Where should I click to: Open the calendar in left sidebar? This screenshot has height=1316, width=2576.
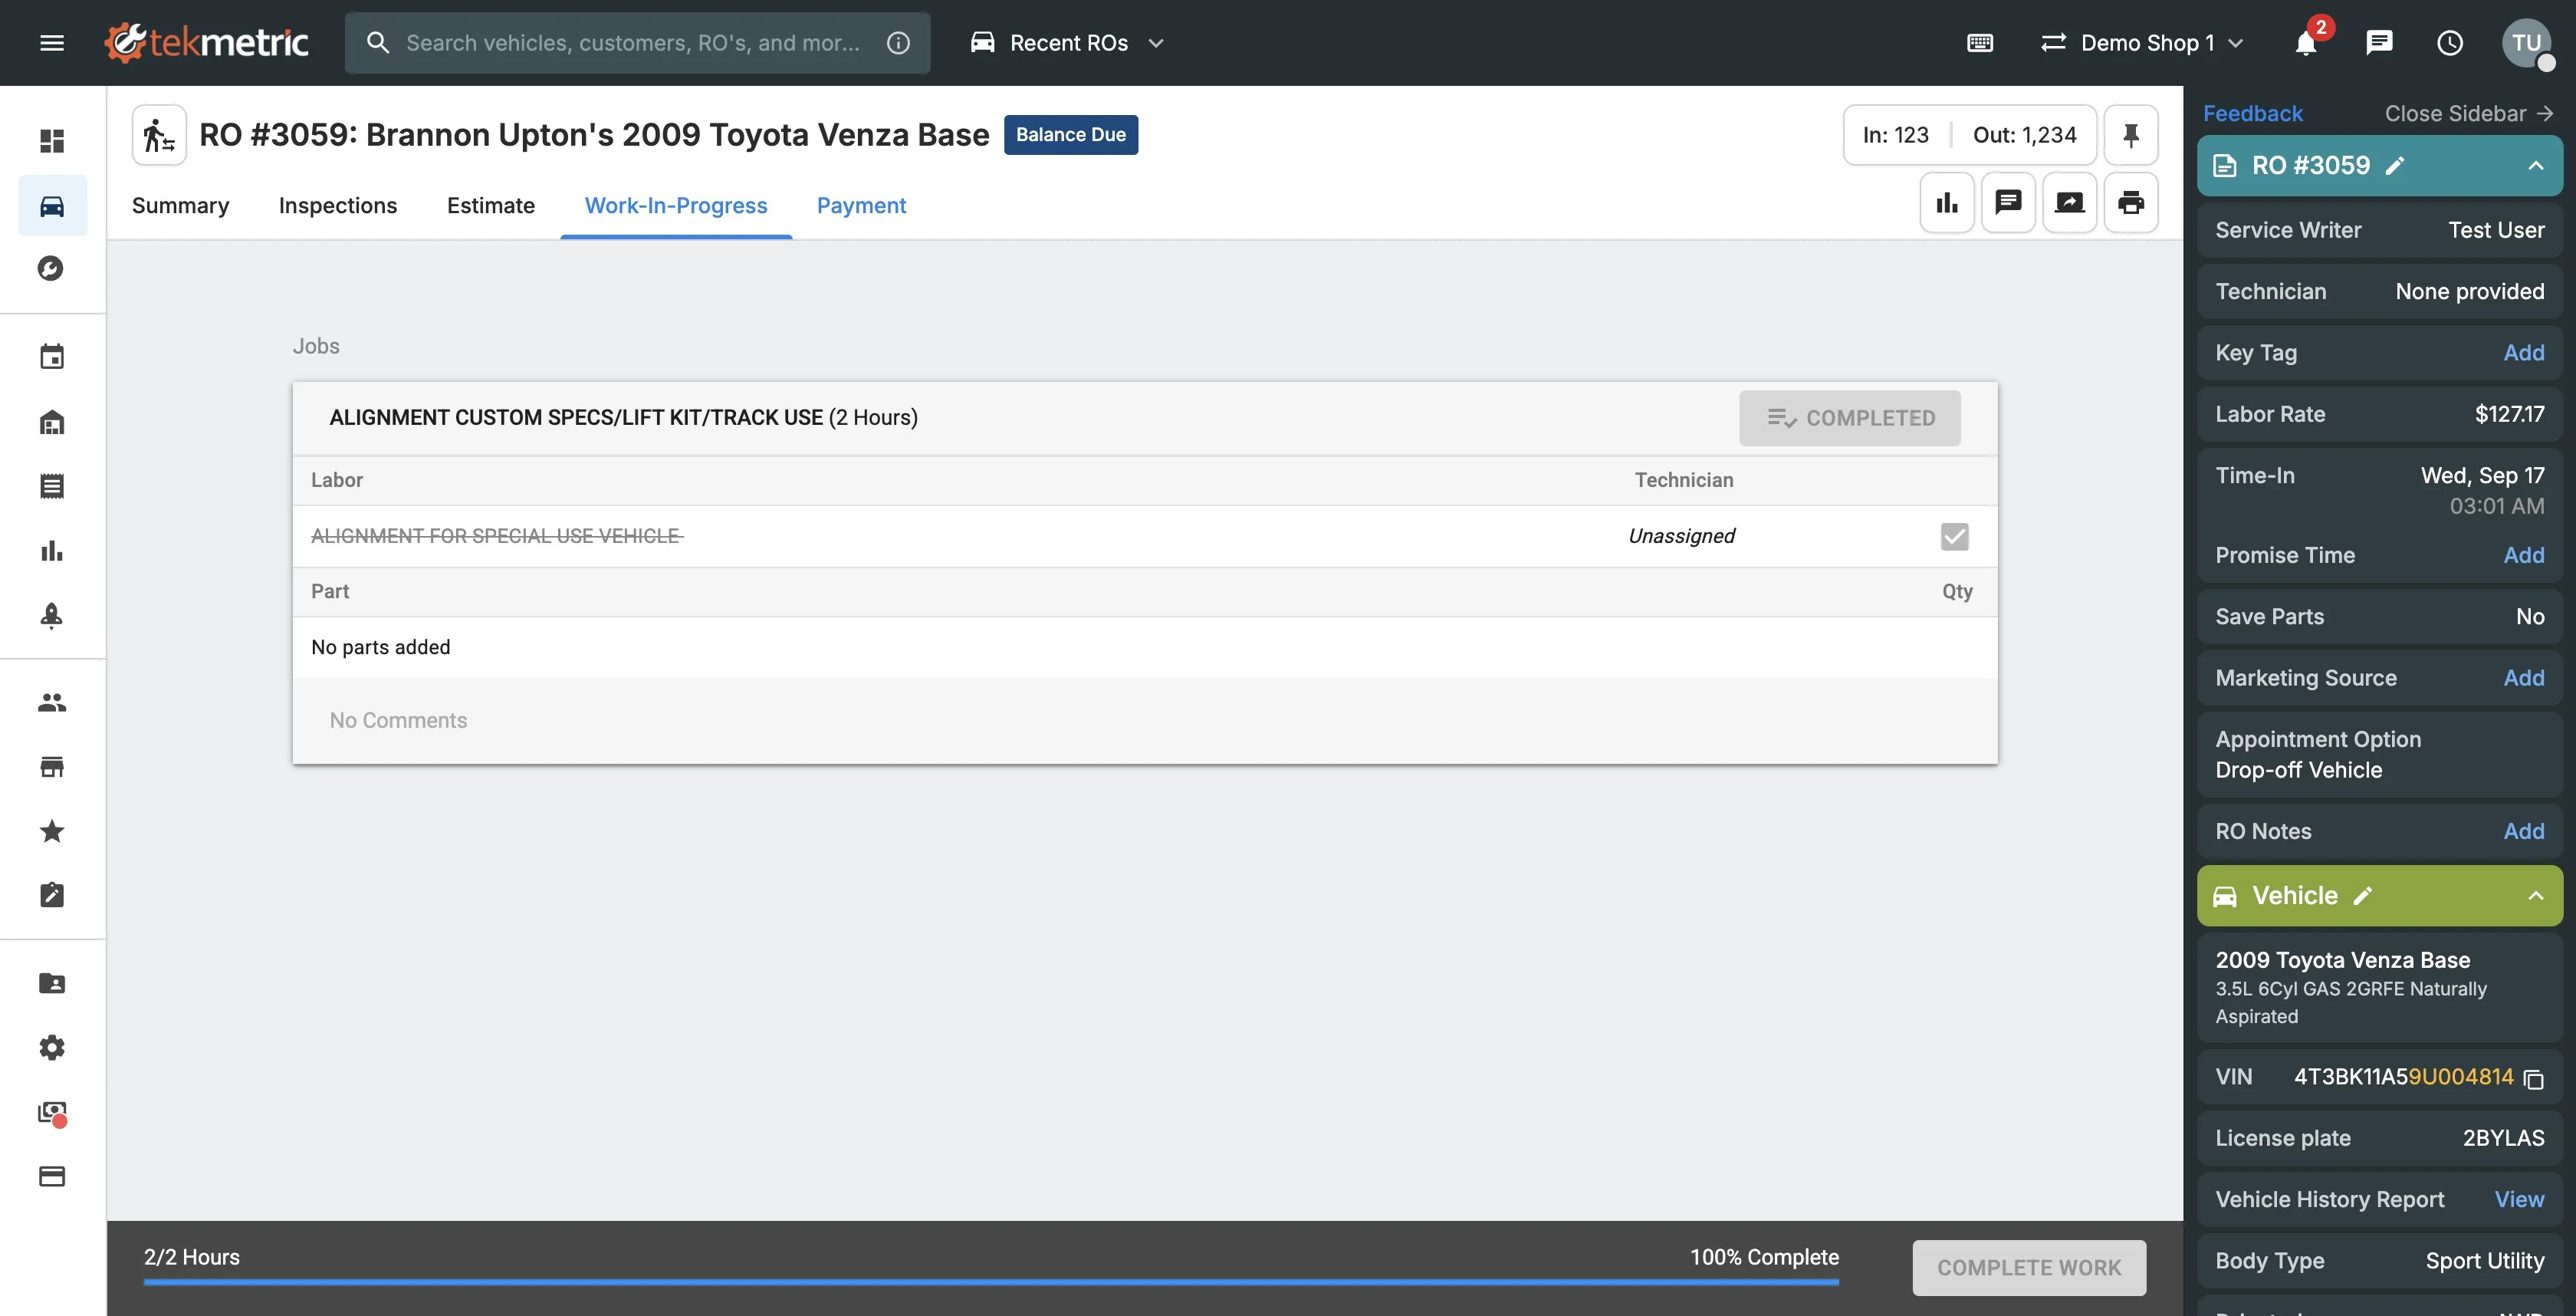(52, 357)
